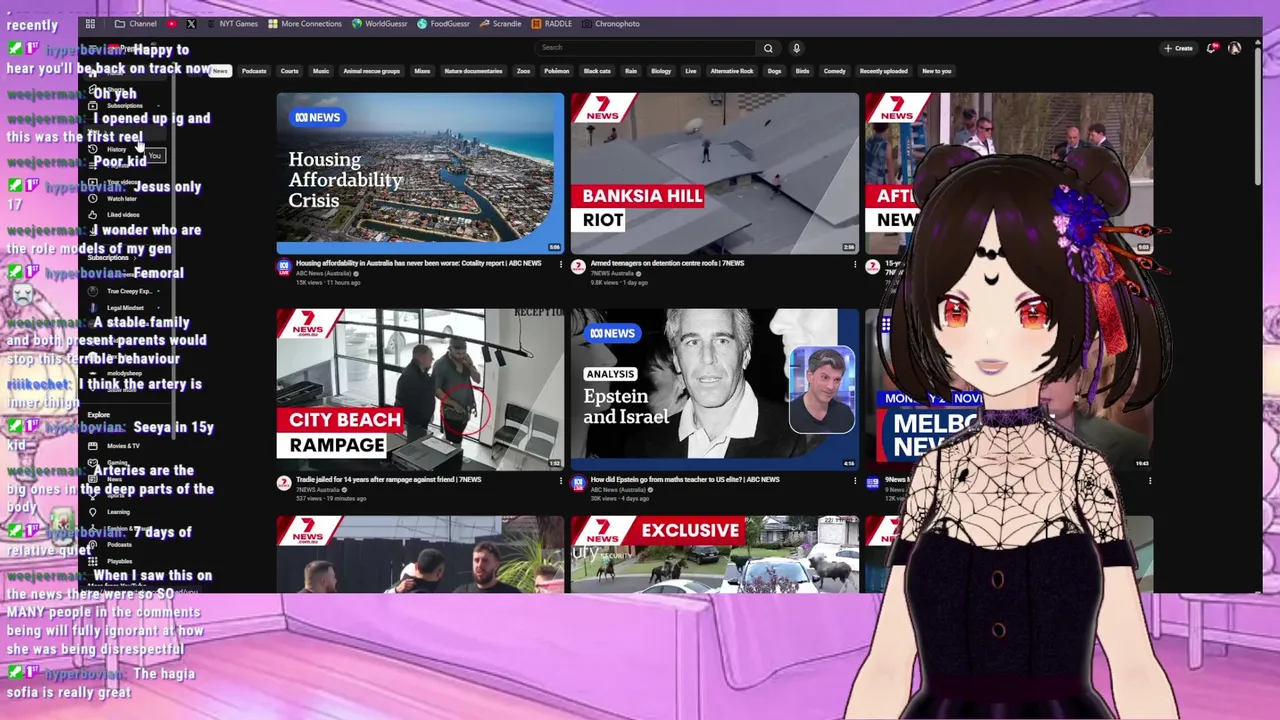Open the 7NEWS Exclusive video thumbnail
Viewport: 1280px width, 720px height.
pos(714,554)
